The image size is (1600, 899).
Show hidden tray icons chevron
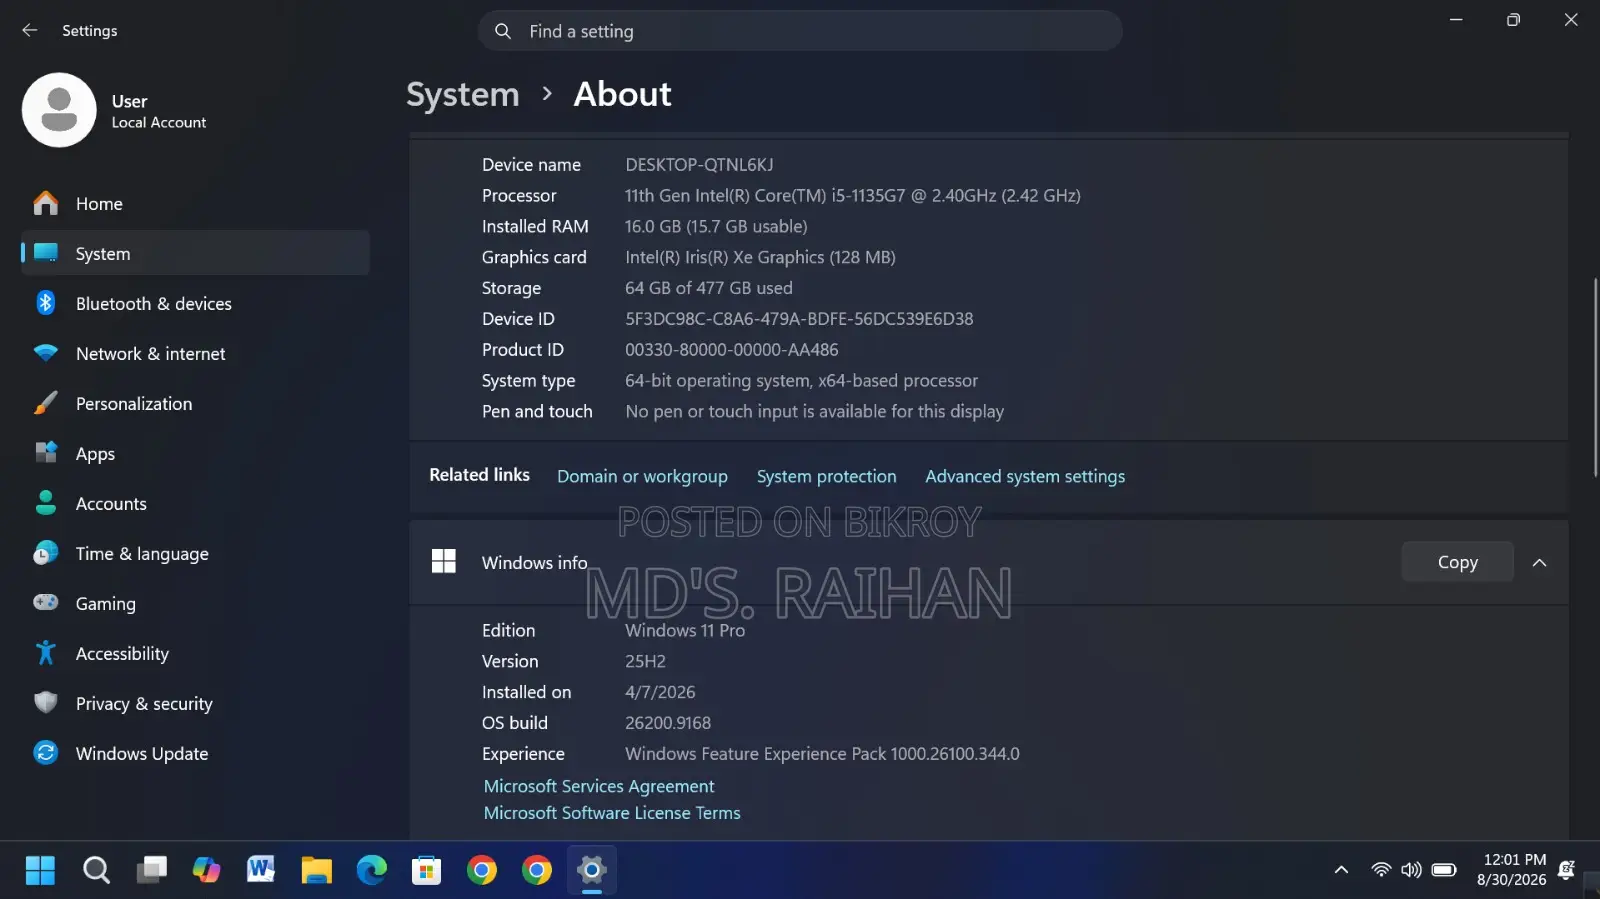click(x=1341, y=870)
